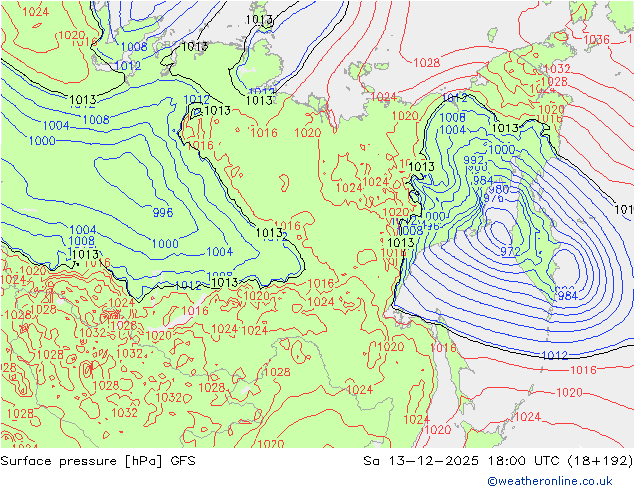Pick the blue 992 isobar label

(473, 160)
